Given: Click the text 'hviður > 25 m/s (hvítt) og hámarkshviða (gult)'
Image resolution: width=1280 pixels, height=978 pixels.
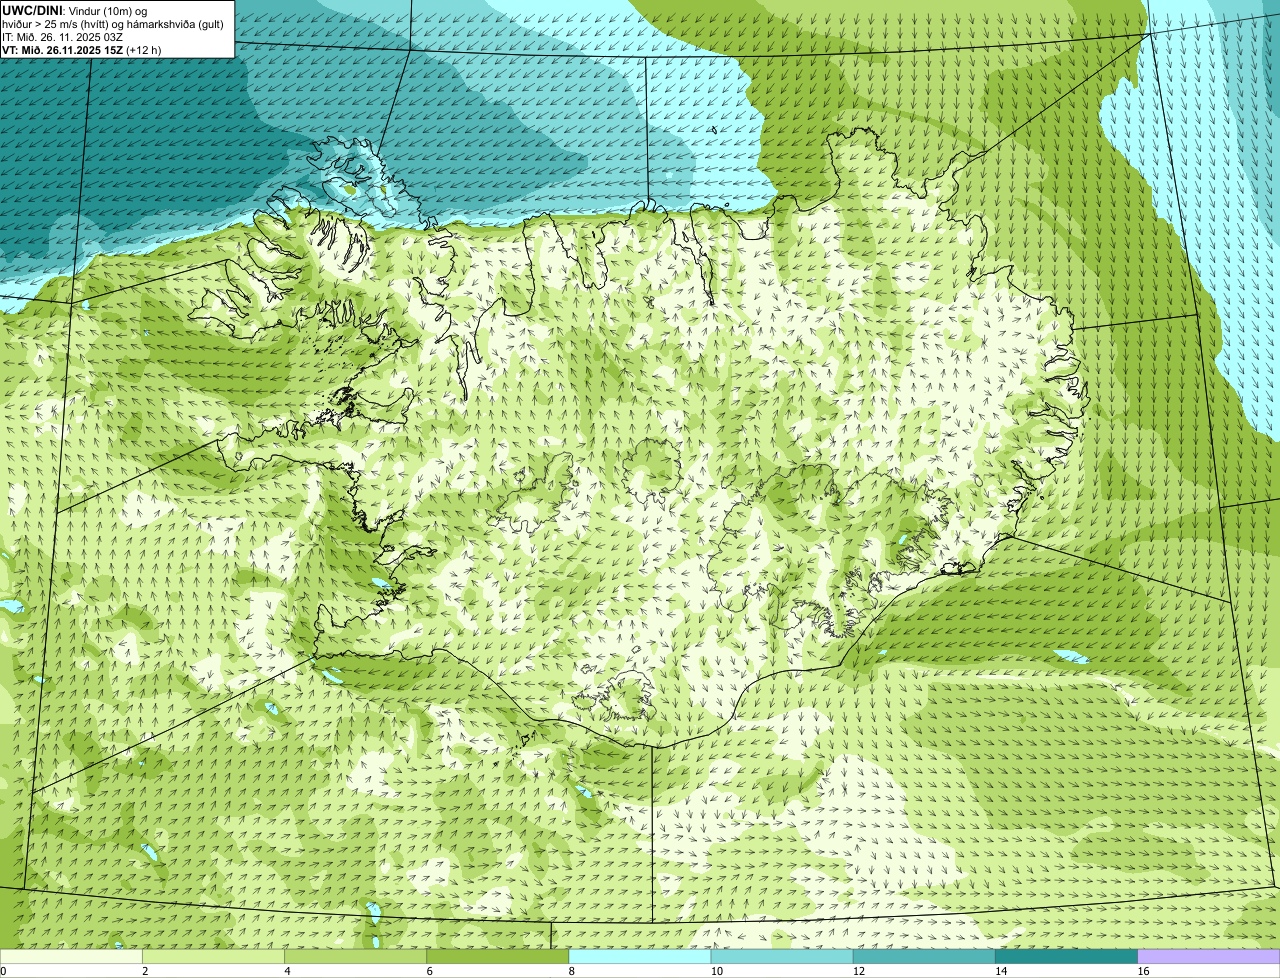Looking at the screenshot, I should point(113,24).
